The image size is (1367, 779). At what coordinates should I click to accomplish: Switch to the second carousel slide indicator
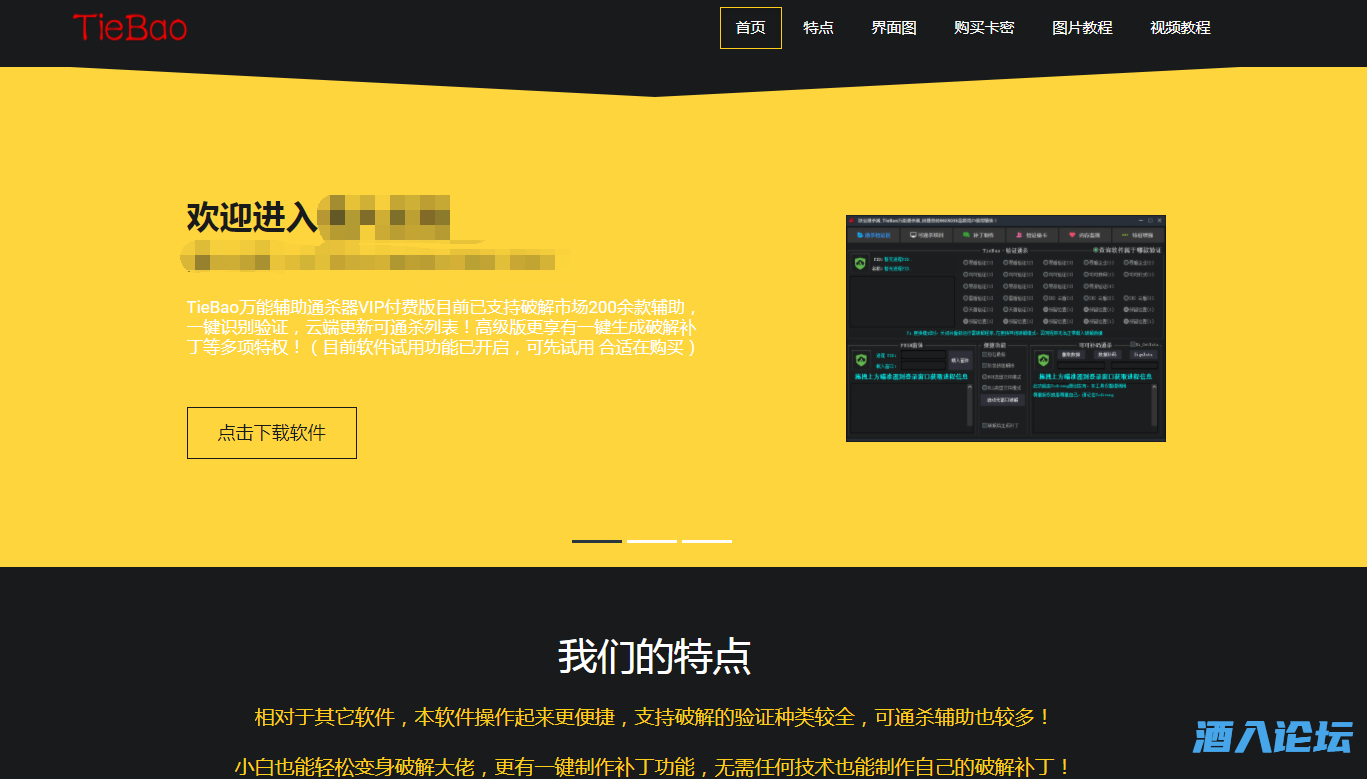652,541
